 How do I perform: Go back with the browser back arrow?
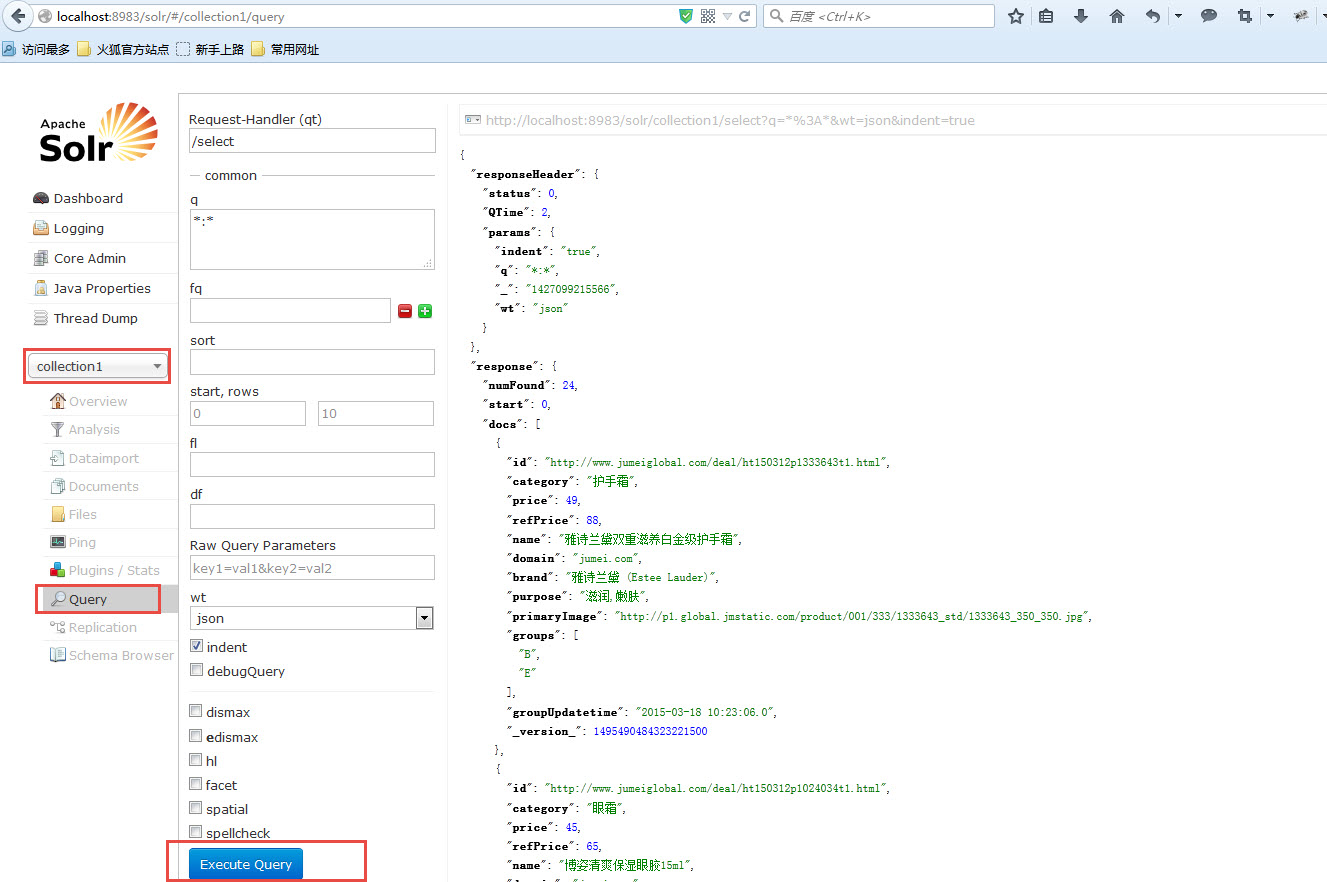[x=18, y=16]
